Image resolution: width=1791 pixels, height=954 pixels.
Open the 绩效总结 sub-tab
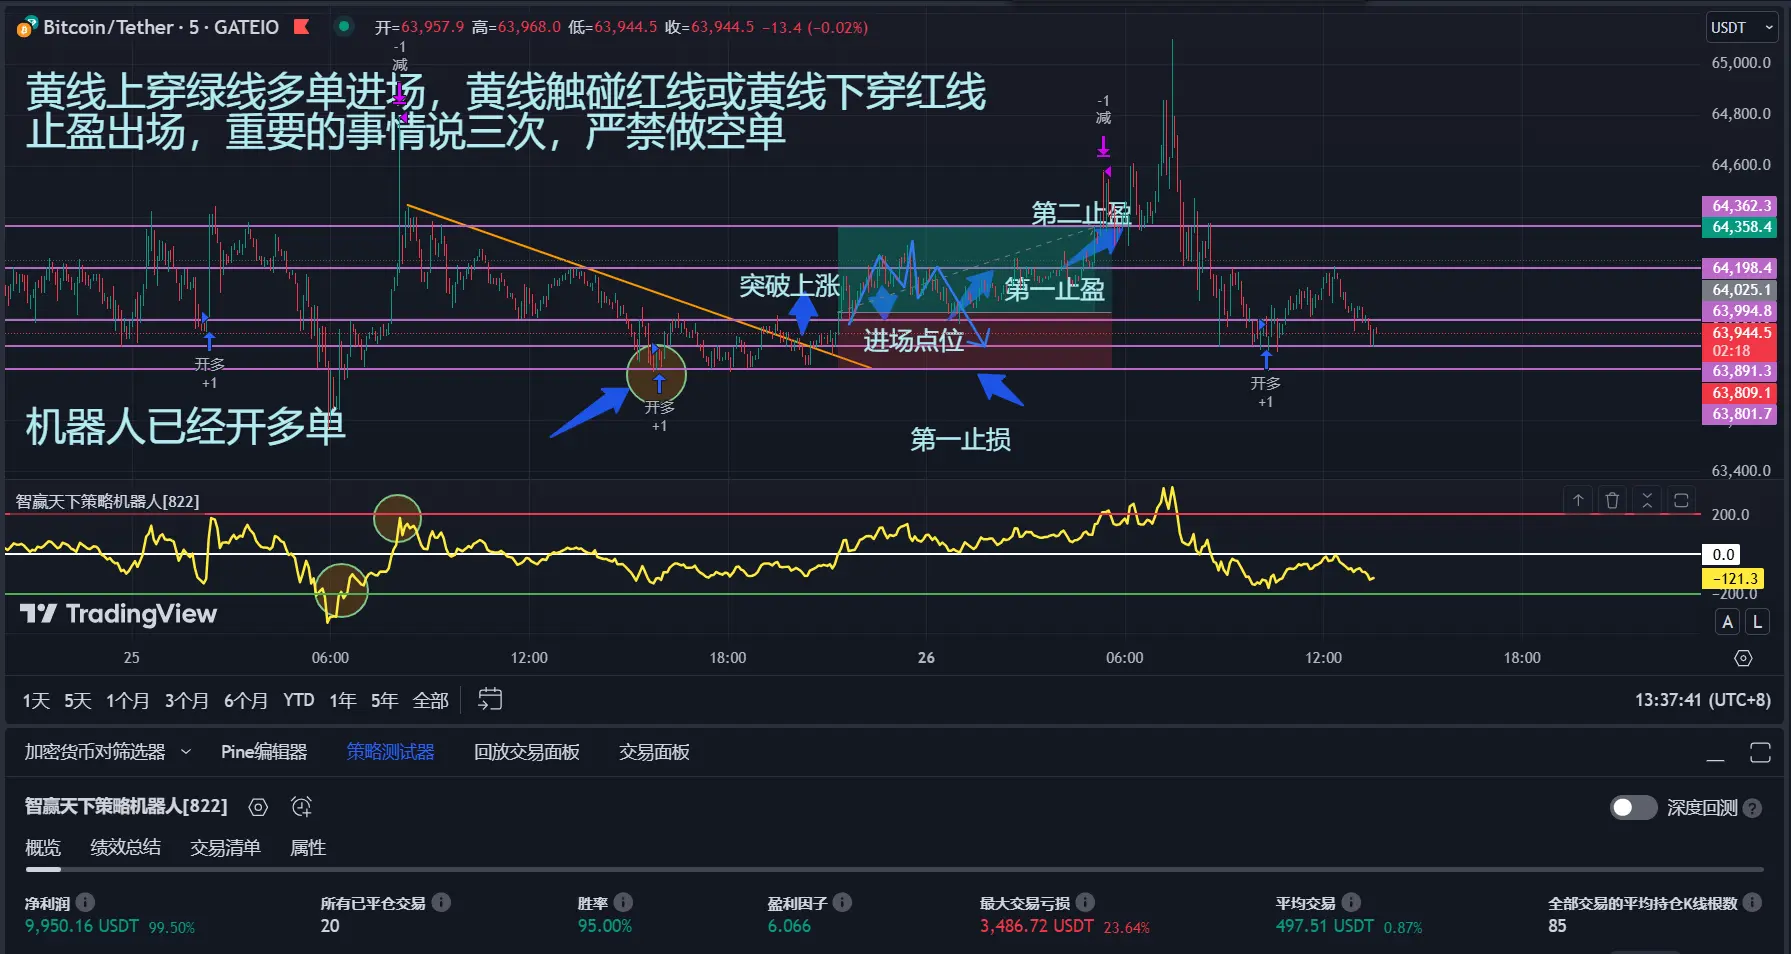click(x=126, y=848)
